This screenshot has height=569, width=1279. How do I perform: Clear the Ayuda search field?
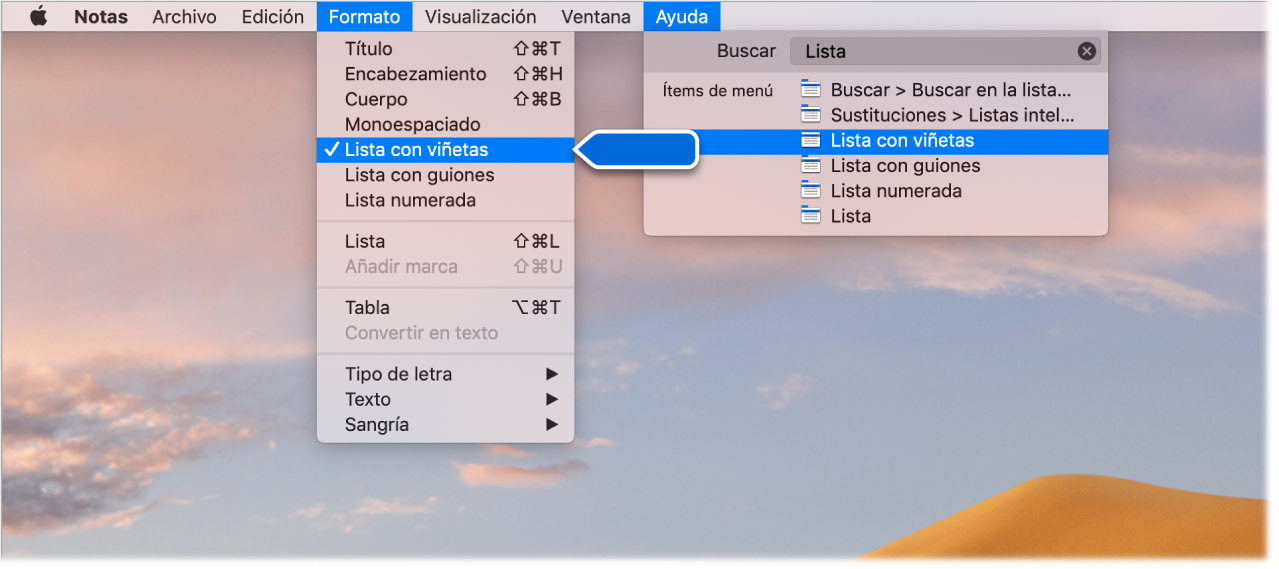pyautogui.click(x=1086, y=52)
